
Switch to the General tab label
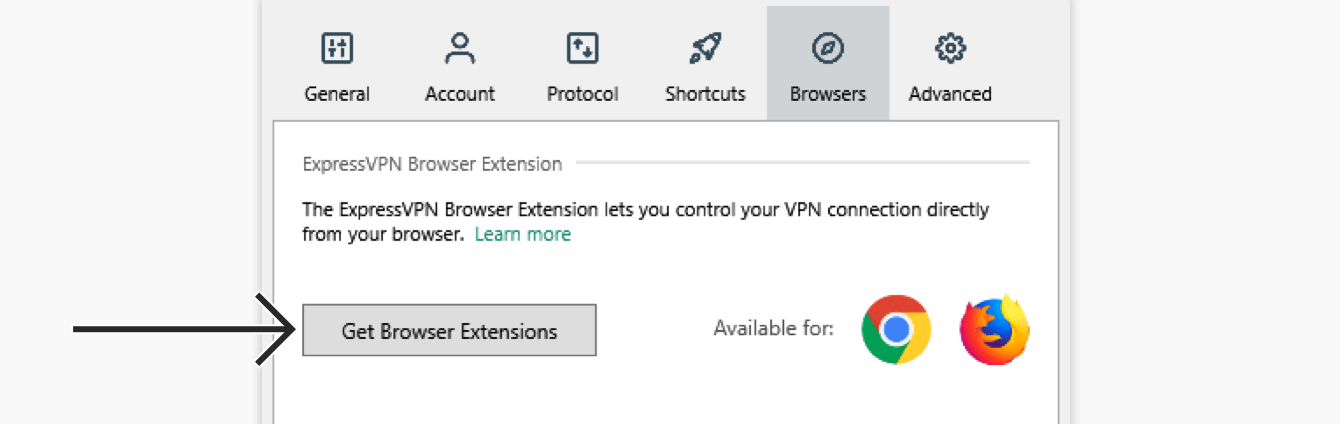click(337, 94)
